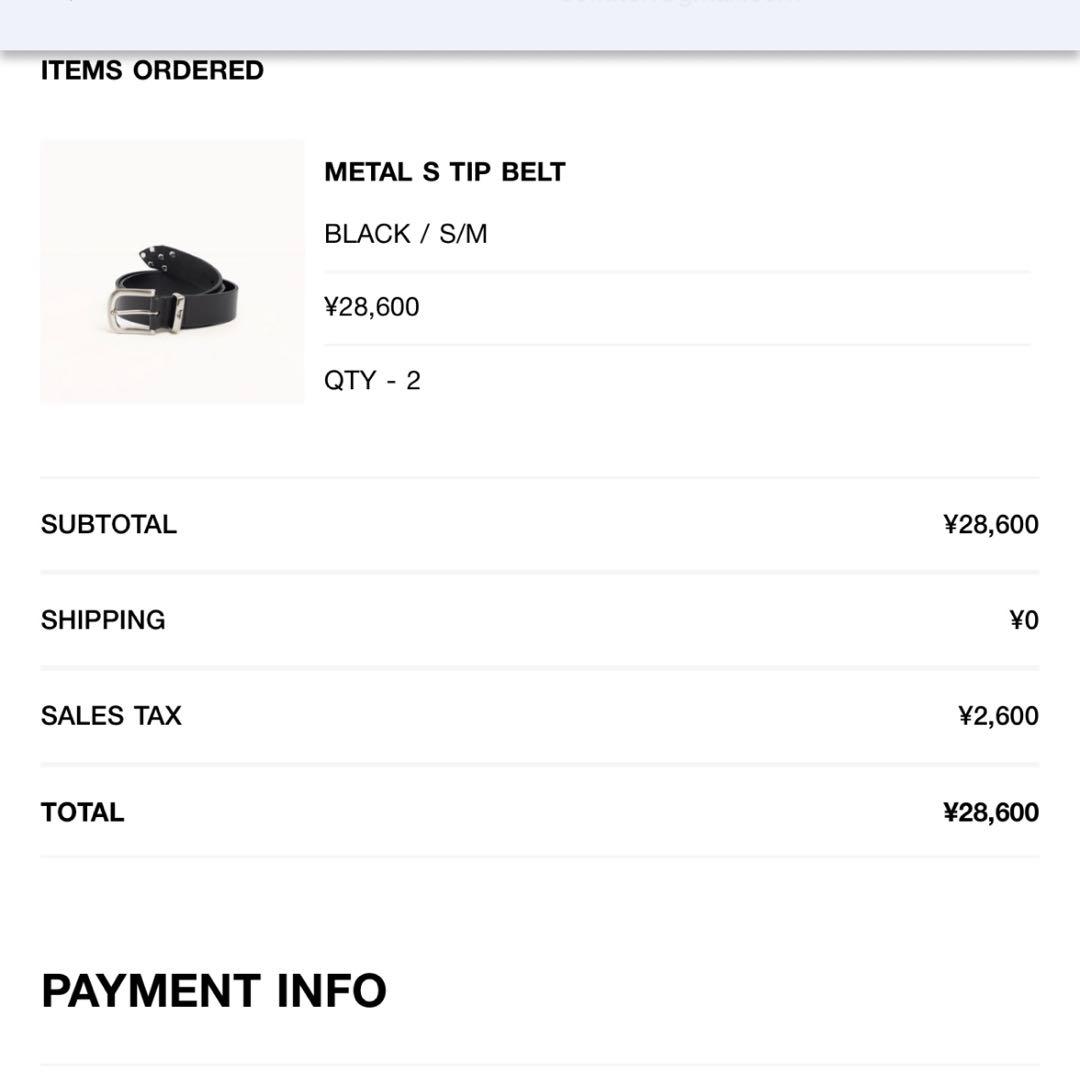Screen dimensions: 1080x1080
Task: Select the BLACK / S/M variant text
Action: tap(405, 234)
